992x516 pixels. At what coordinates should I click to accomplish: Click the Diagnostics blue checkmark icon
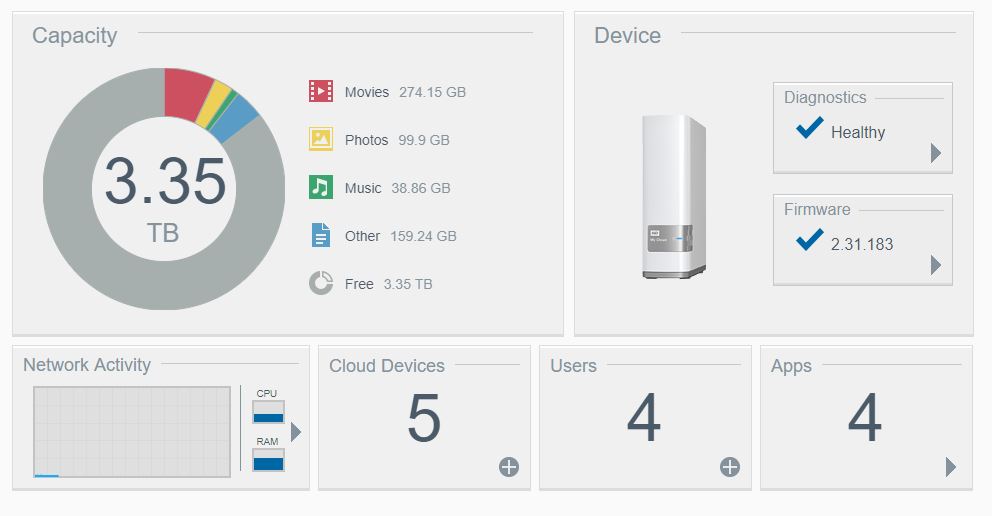(809, 128)
